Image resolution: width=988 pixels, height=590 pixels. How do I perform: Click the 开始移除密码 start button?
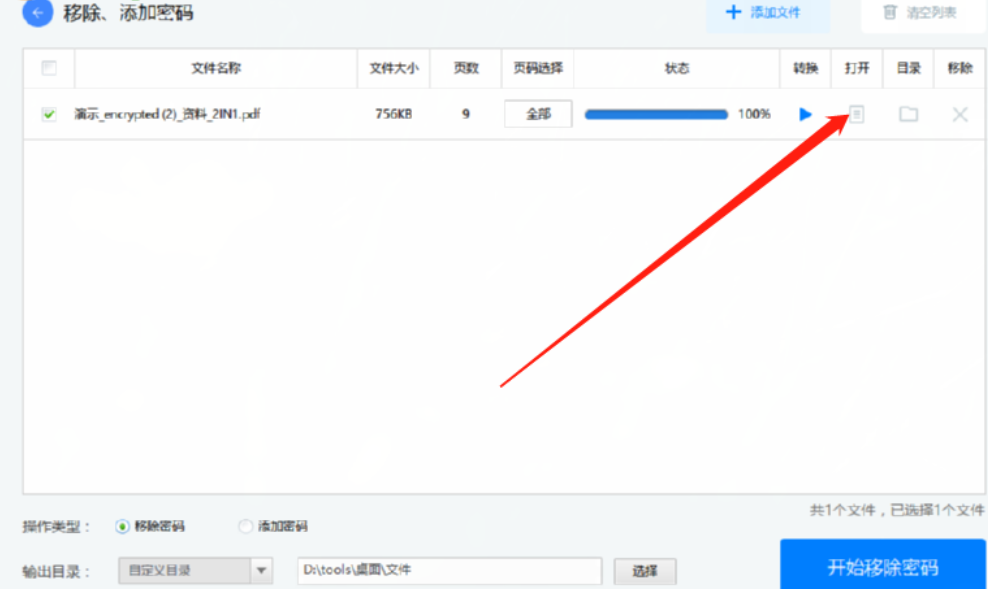click(883, 566)
